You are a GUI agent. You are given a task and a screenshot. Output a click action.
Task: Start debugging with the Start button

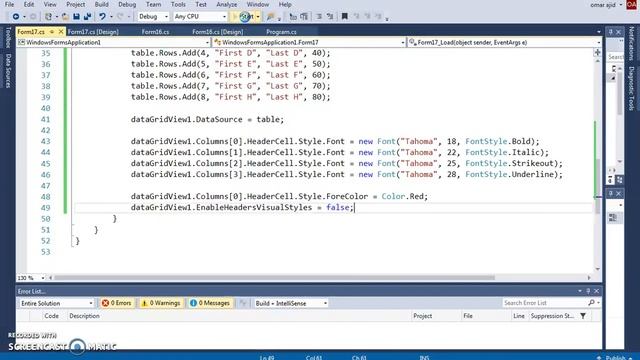(244, 16)
